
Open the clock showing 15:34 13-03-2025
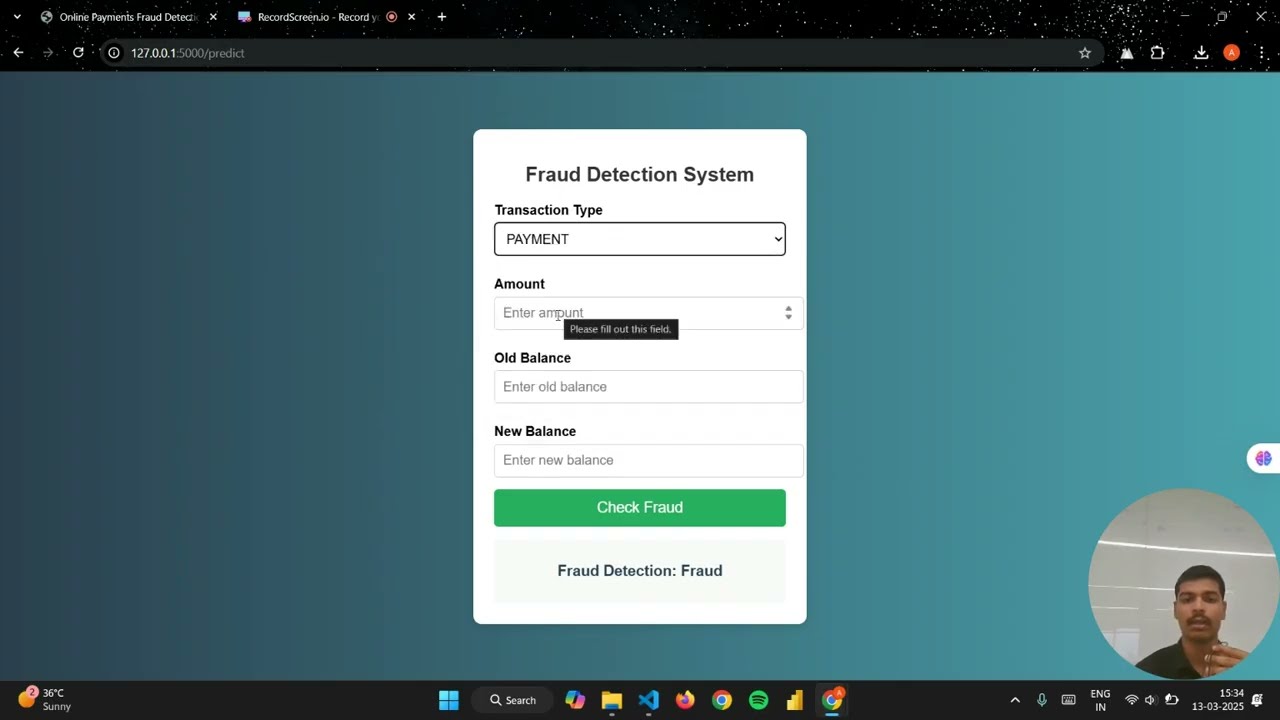[1217, 700]
